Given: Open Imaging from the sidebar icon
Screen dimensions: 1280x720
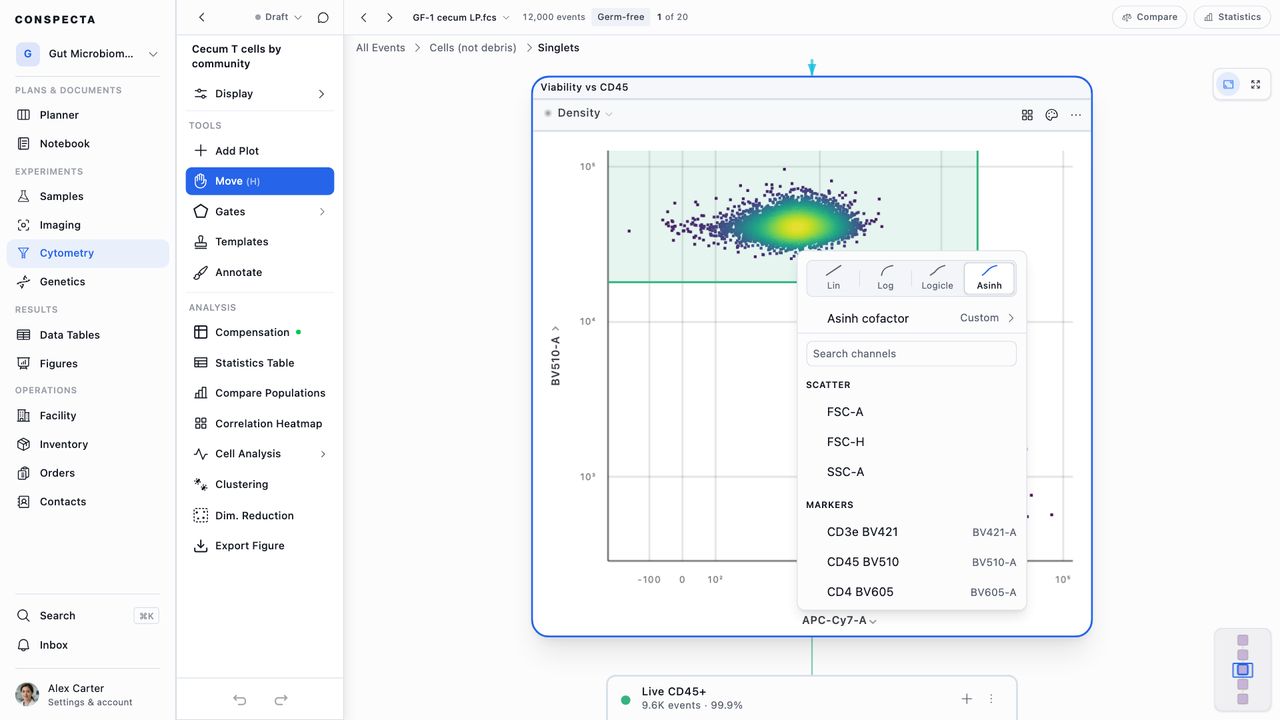Looking at the screenshot, I should click(x=24, y=225).
